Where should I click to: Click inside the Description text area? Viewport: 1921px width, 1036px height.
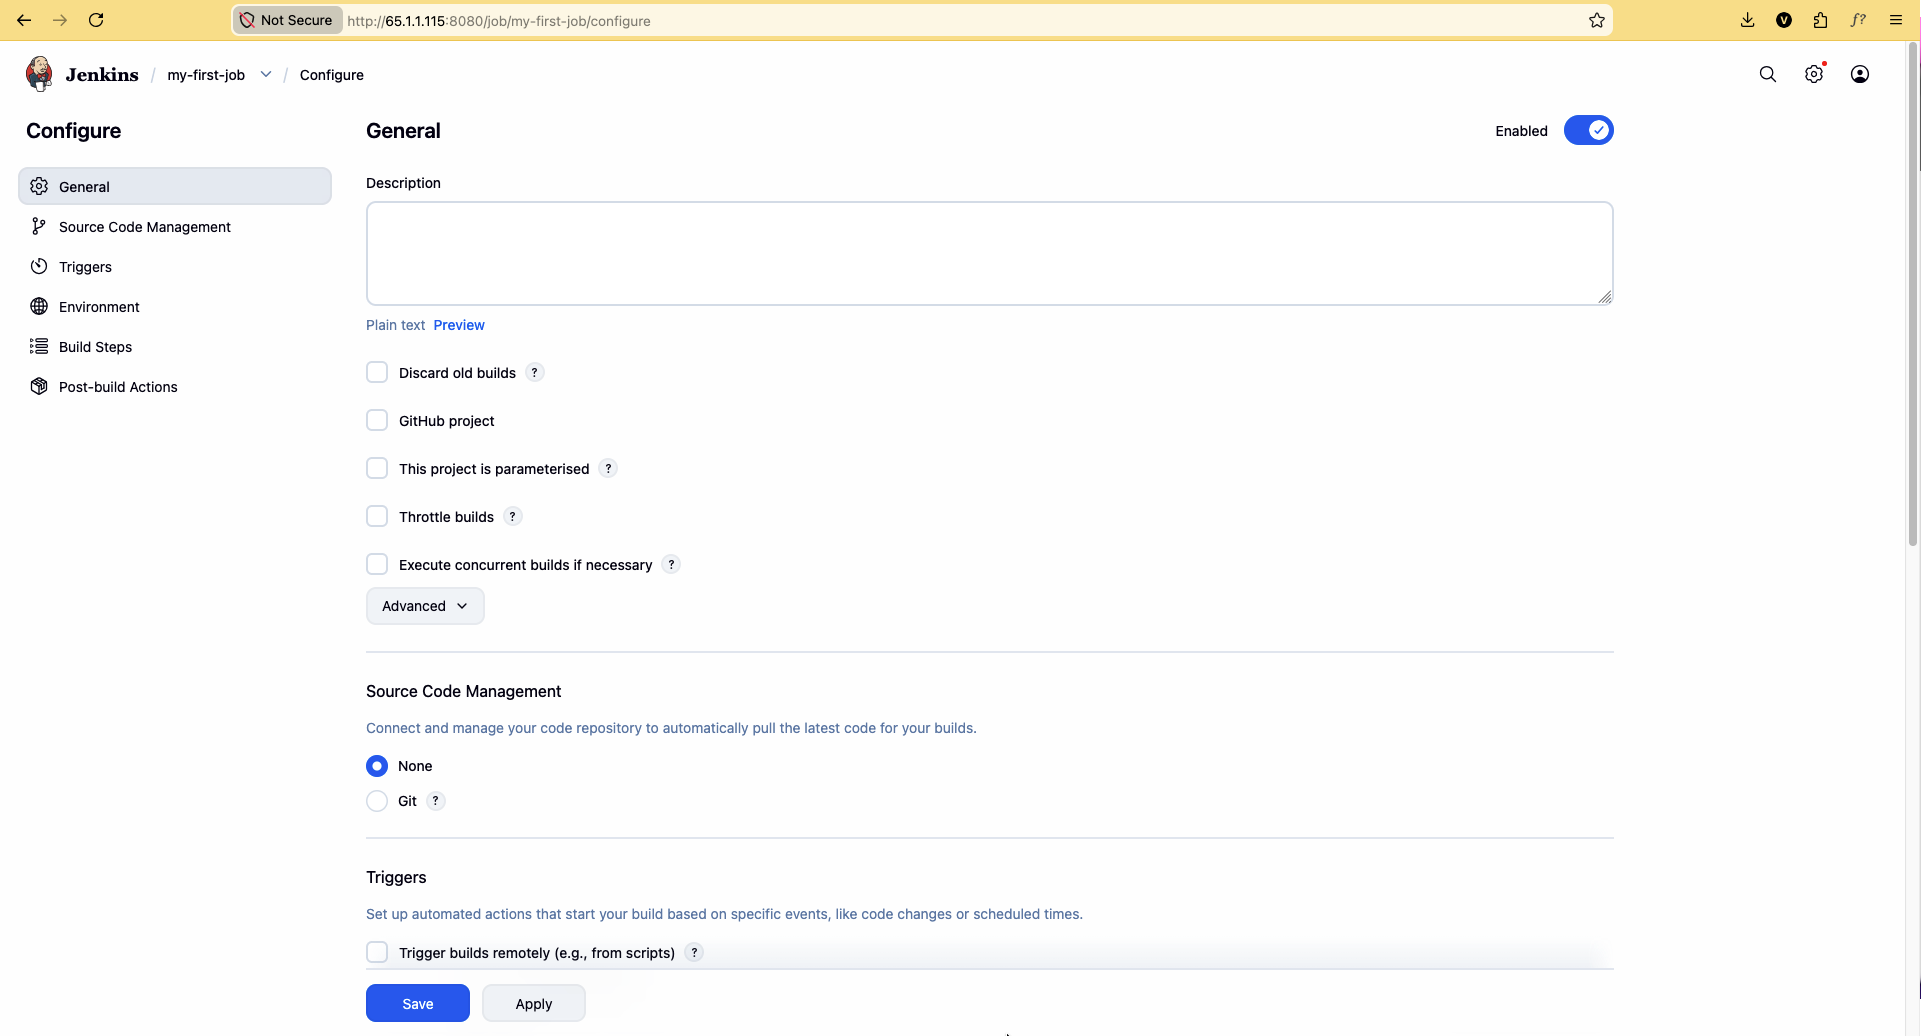[x=990, y=253]
